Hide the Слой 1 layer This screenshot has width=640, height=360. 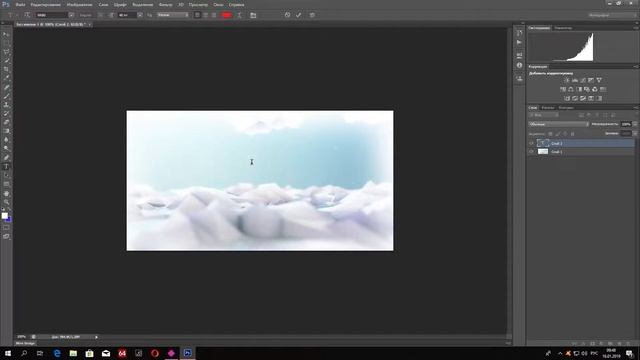pyautogui.click(x=531, y=151)
